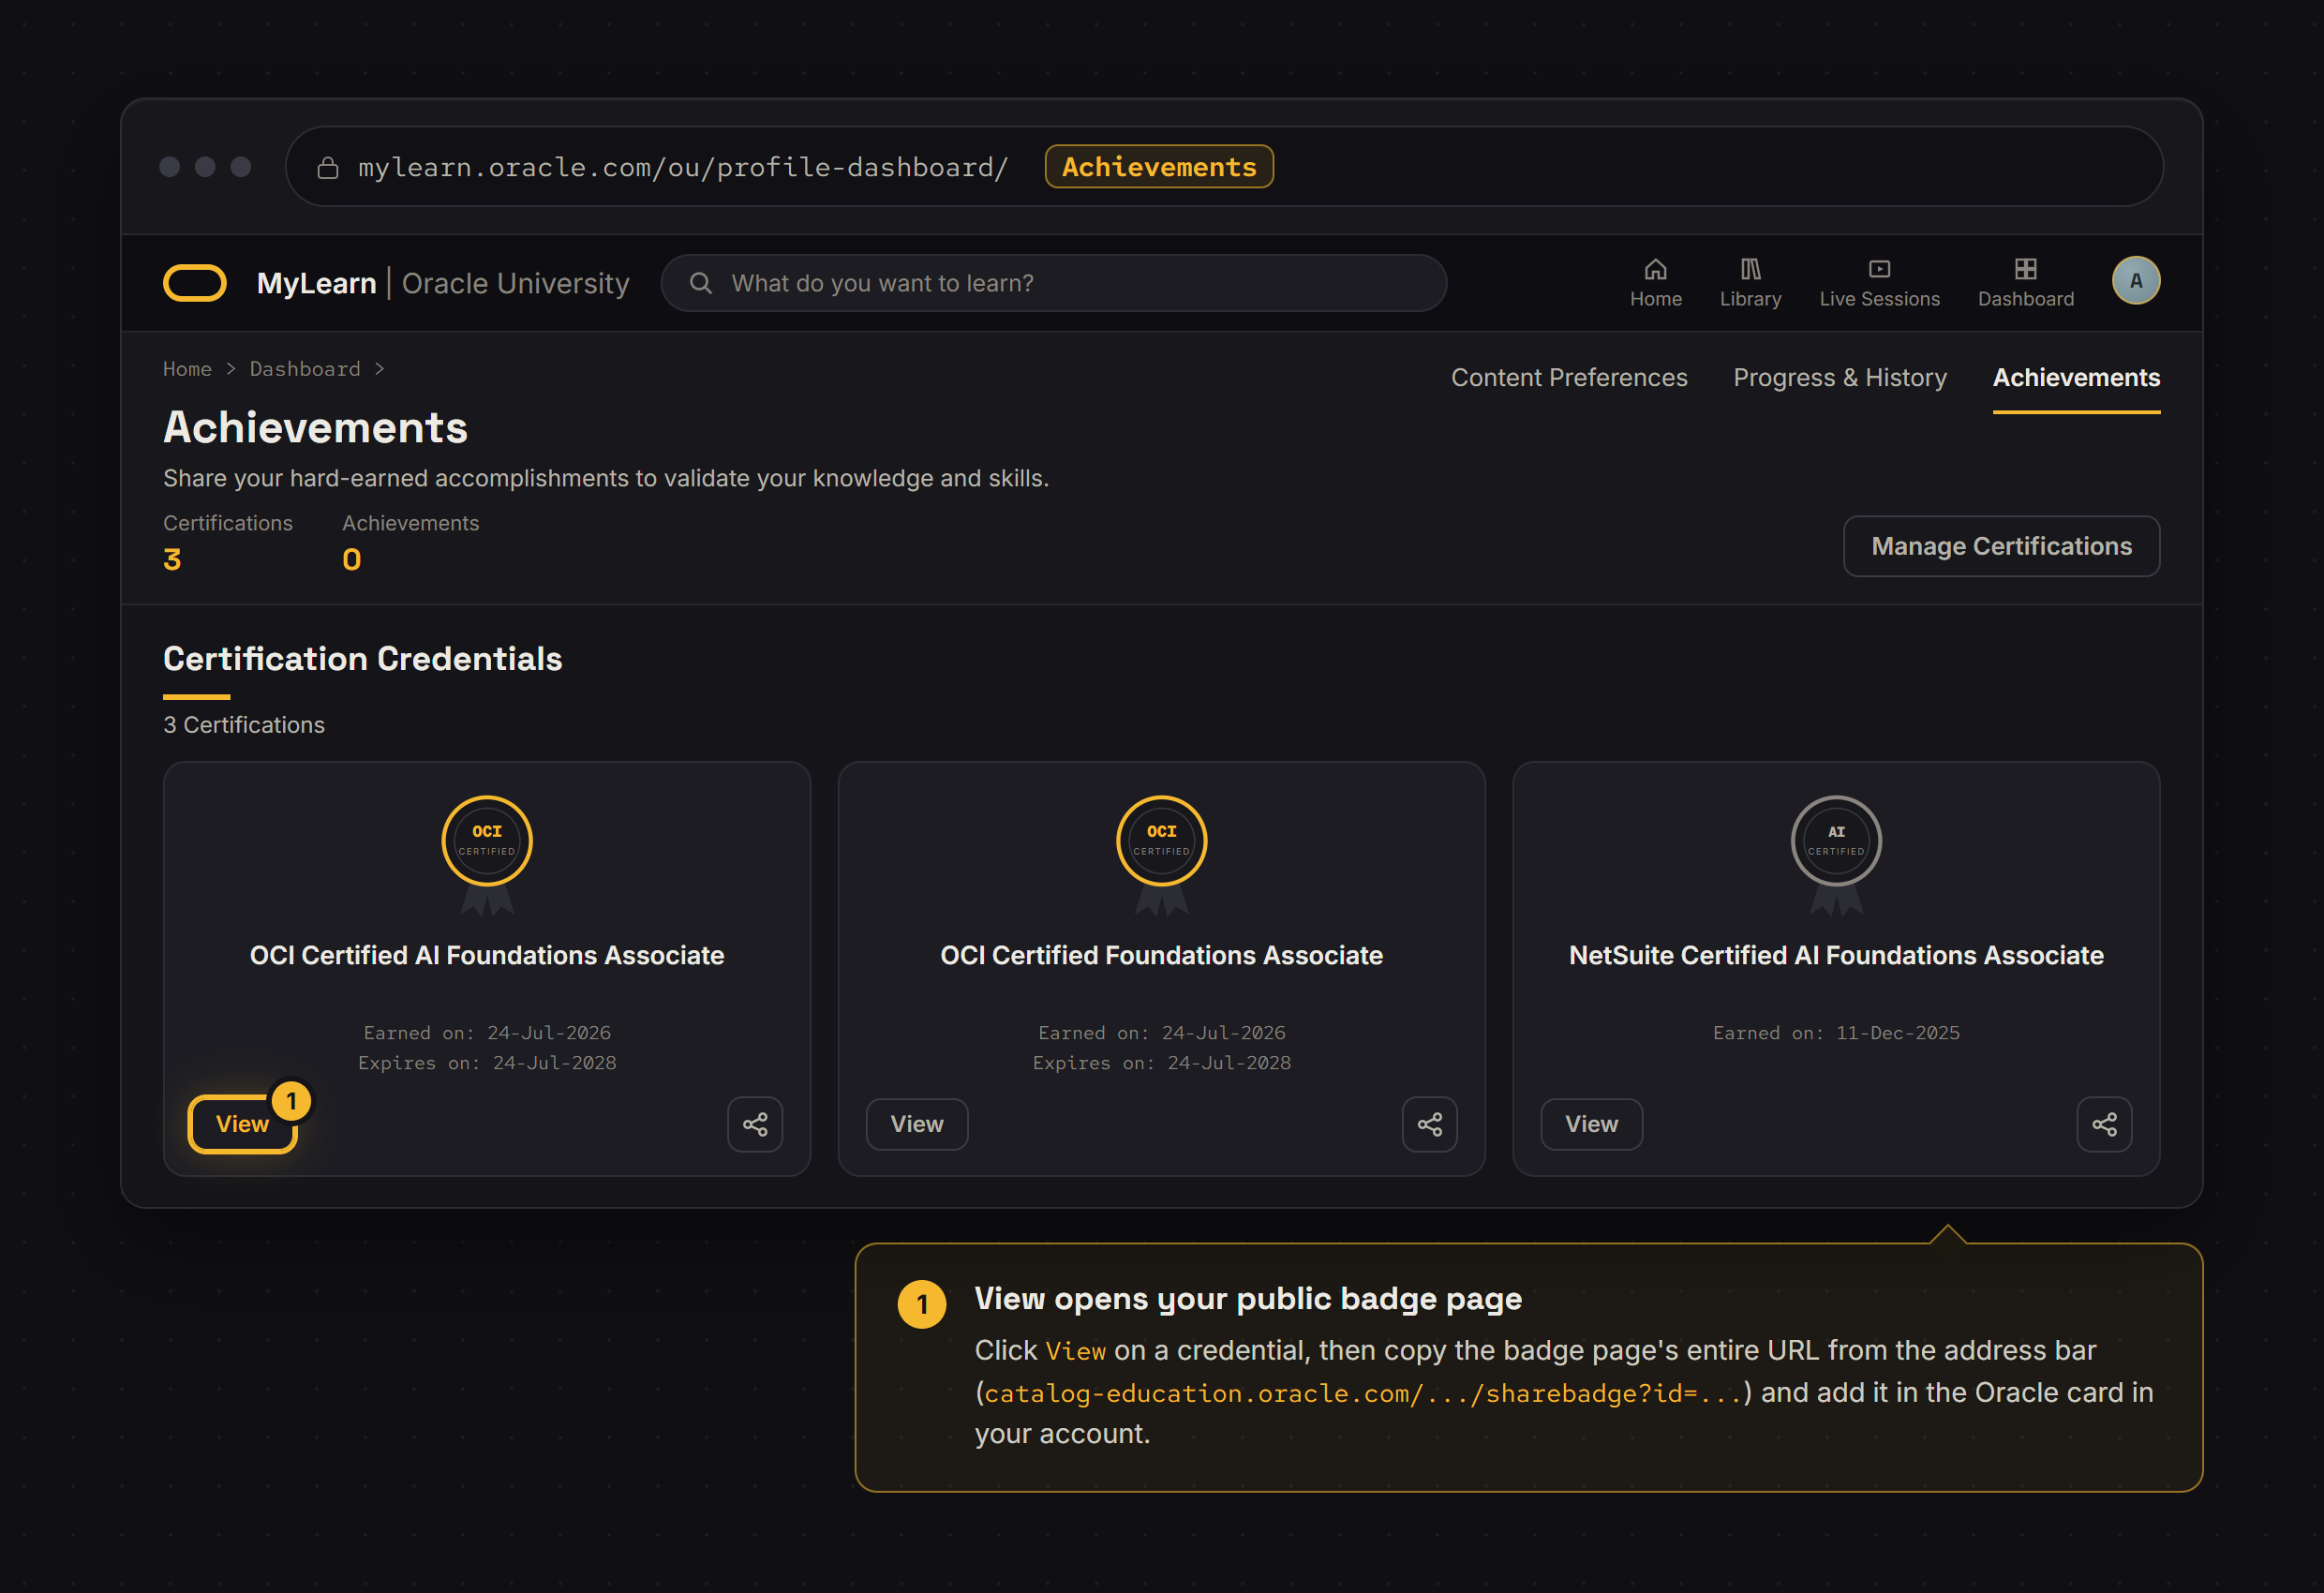View OCI Certified Foundations Associate credential
This screenshot has height=1593, width=2324.
tap(916, 1124)
